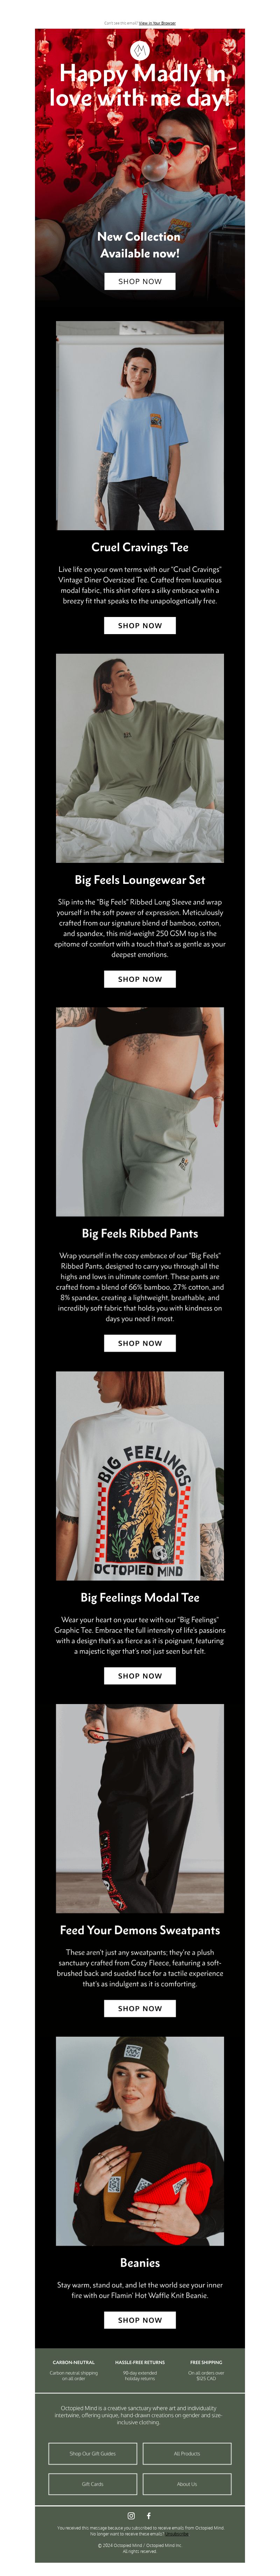Open the Instagram icon in footer
The height and width of the screenshot is (2576, 280).
click(131, 2516)
